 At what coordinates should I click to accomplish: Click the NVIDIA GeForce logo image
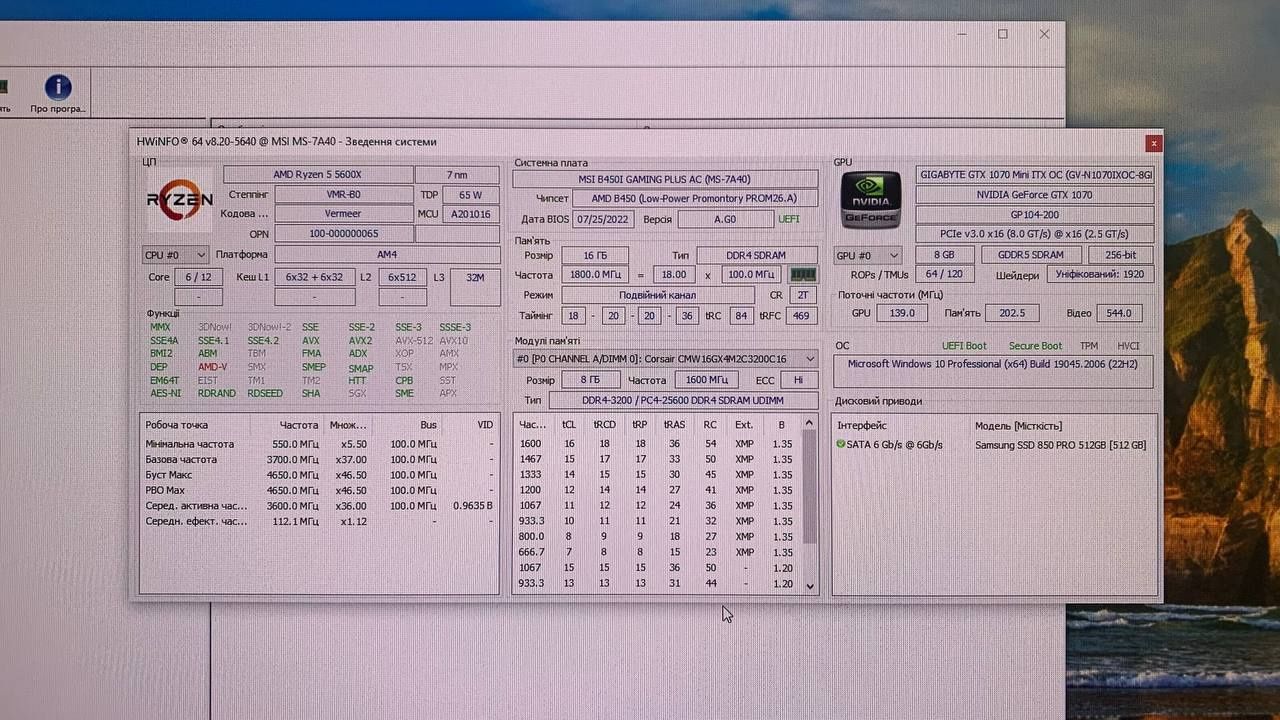pyautogui.click(x=870, y=200)
